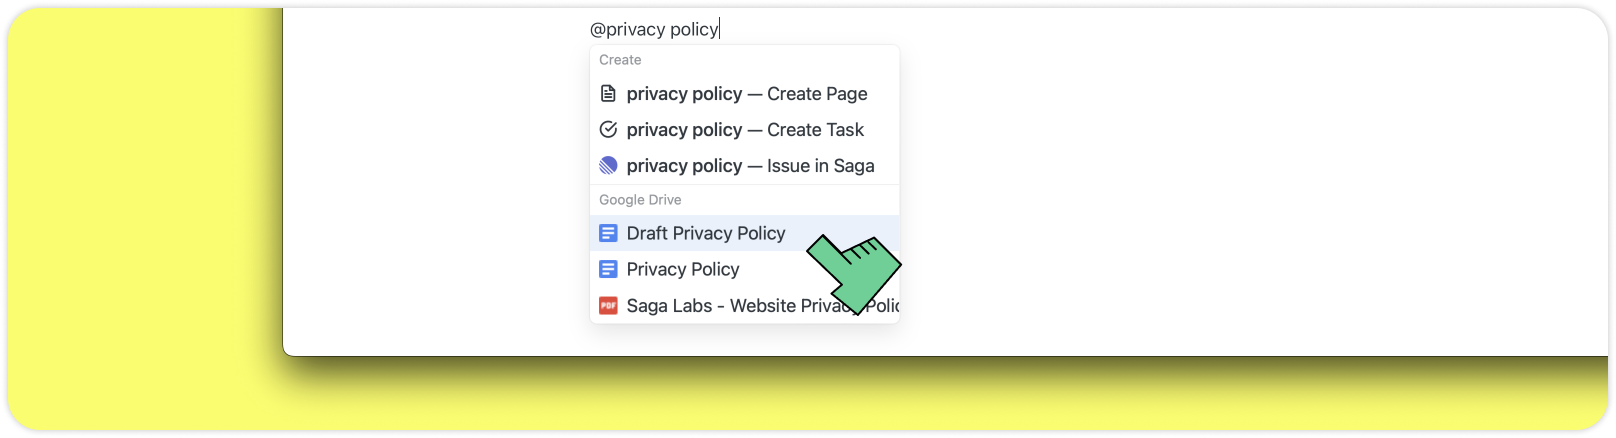Place cursor at end of "@privacy policy"
Image resolution: width=1616 pixels, height=438 pixels.
719,30
